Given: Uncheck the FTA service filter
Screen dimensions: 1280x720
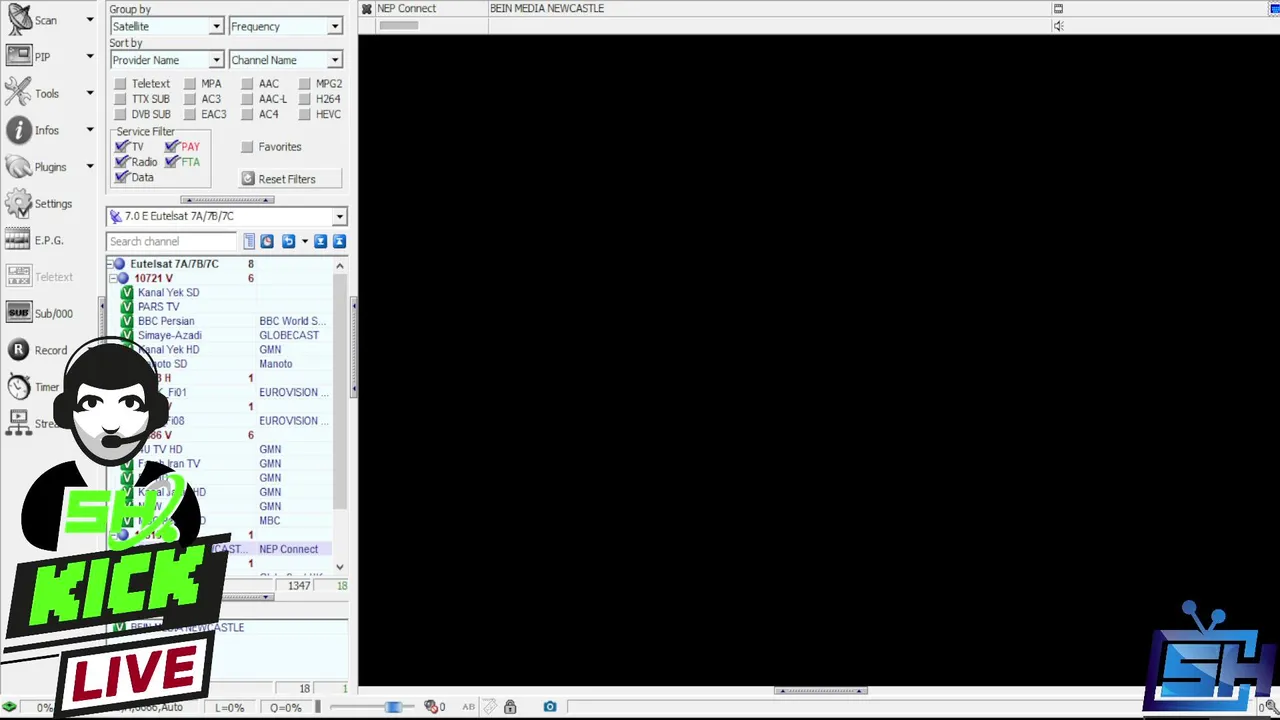Looking at the screenshot, I should point(172,161).
